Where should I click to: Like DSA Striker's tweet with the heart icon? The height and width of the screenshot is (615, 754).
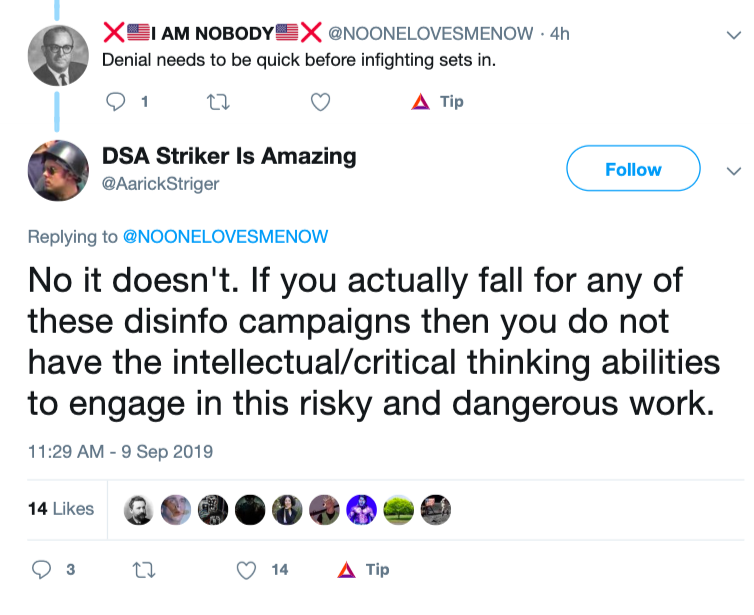[246, 570]
